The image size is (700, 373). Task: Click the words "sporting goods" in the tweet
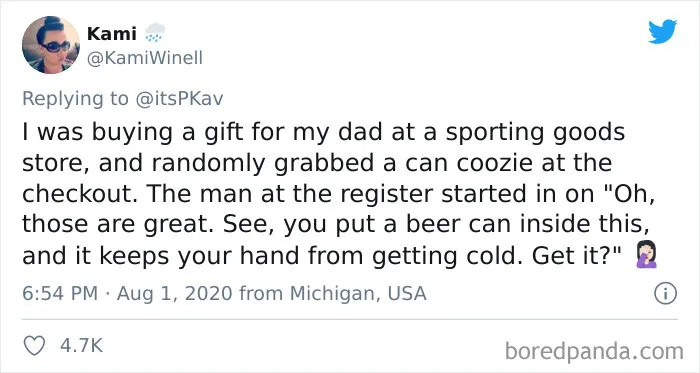click(535, 133)
